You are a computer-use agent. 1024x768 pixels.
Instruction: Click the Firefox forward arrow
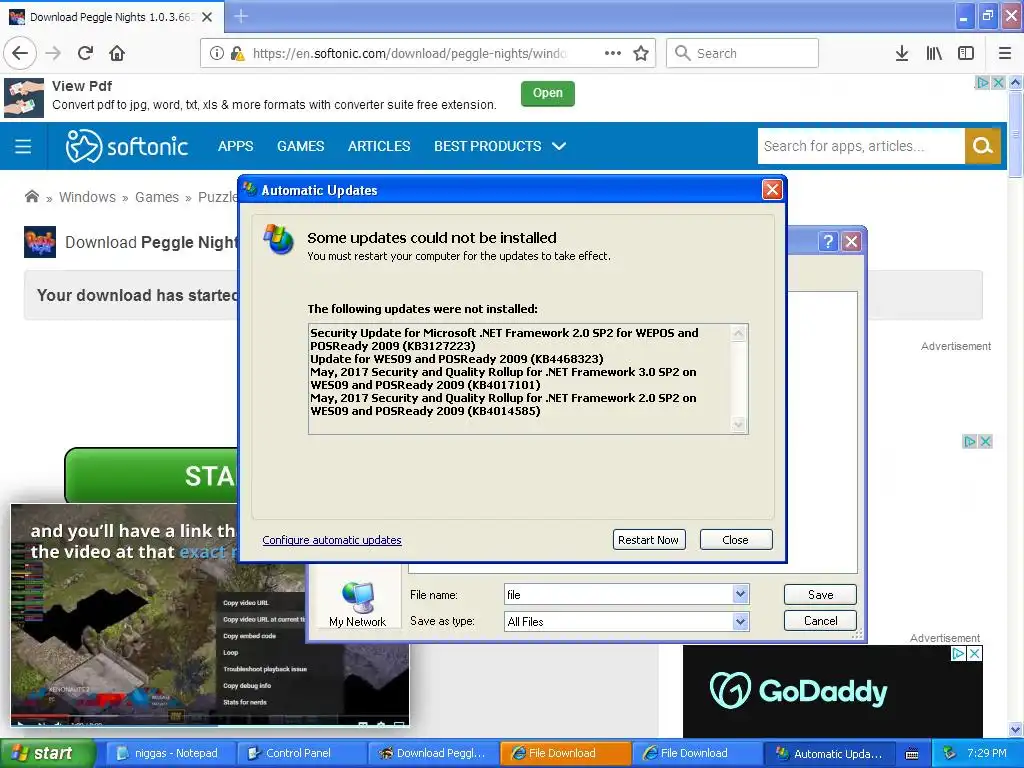53,53
